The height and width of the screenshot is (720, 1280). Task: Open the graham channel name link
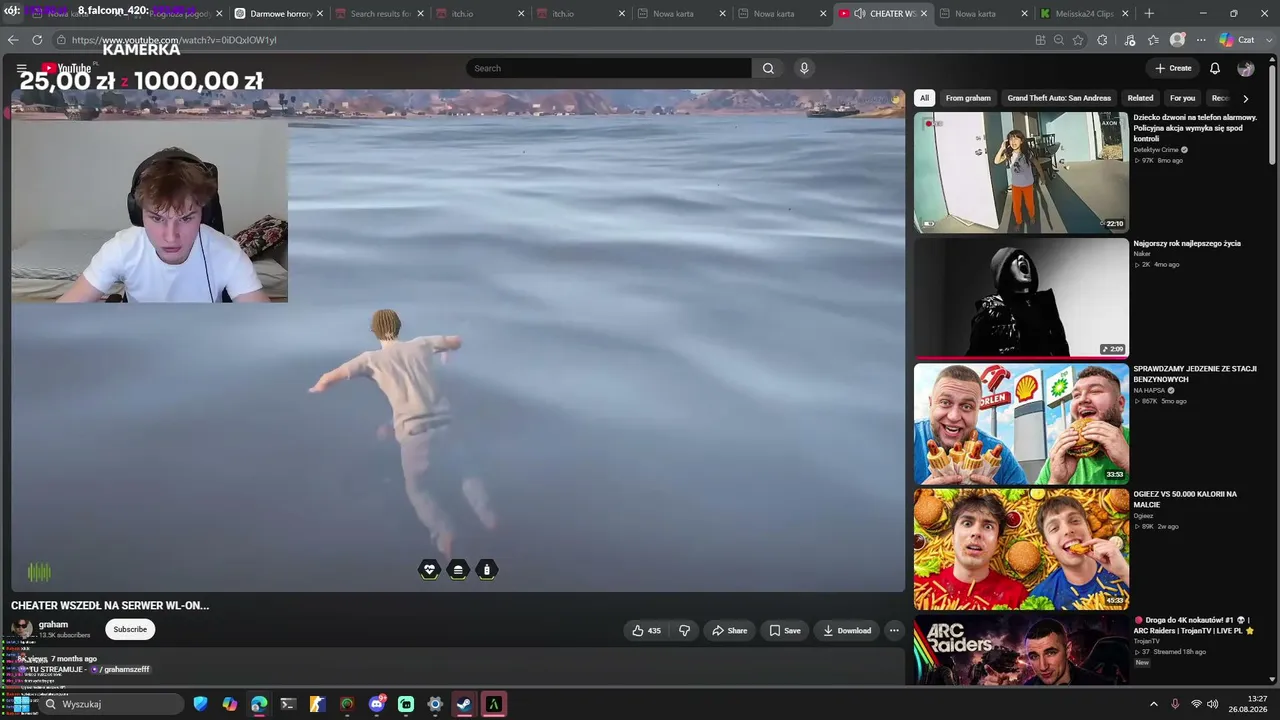pyautogui.click(x=53, y=624)
